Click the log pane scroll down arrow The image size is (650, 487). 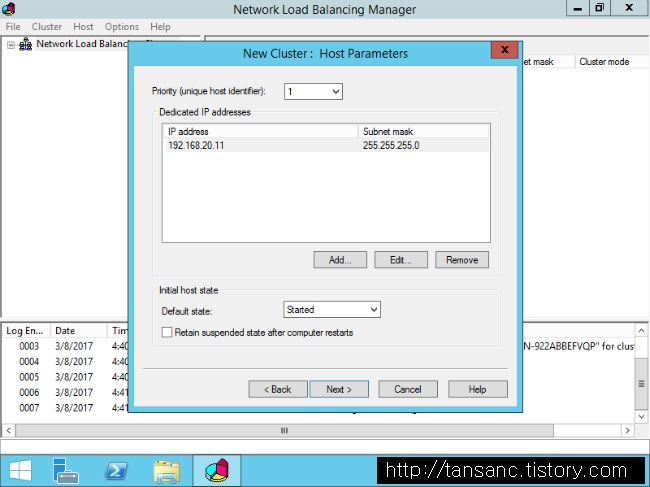[x=641, y=416]
